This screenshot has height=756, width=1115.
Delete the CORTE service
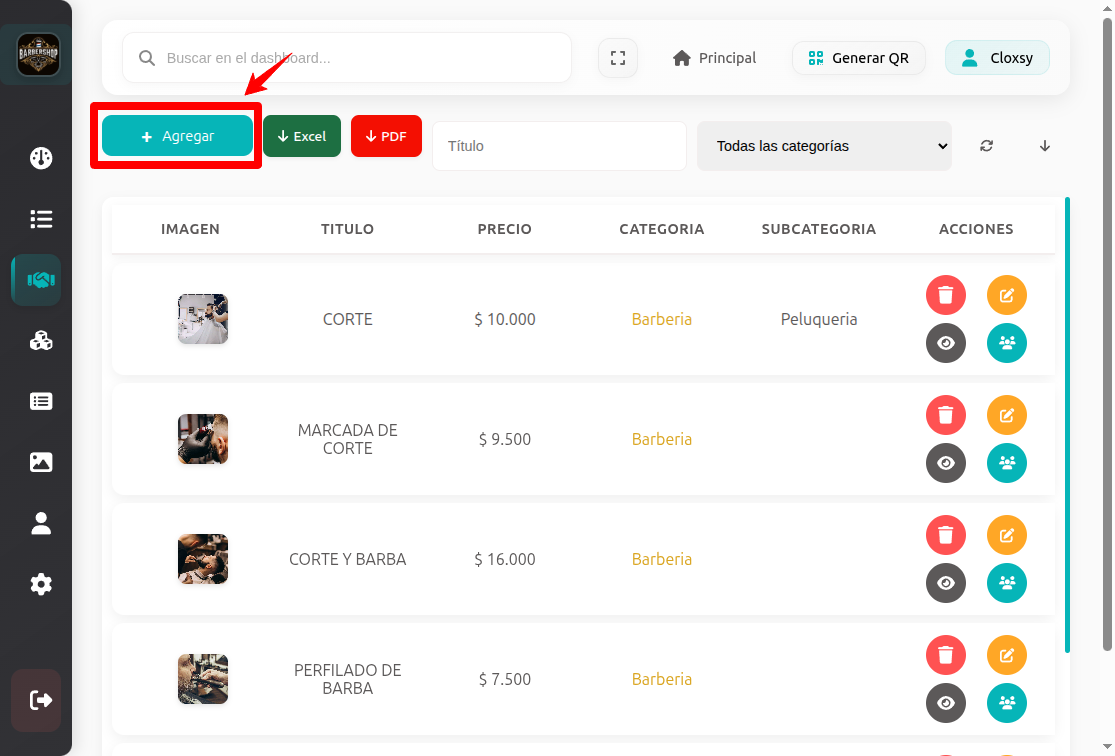(x=946, y=295)
